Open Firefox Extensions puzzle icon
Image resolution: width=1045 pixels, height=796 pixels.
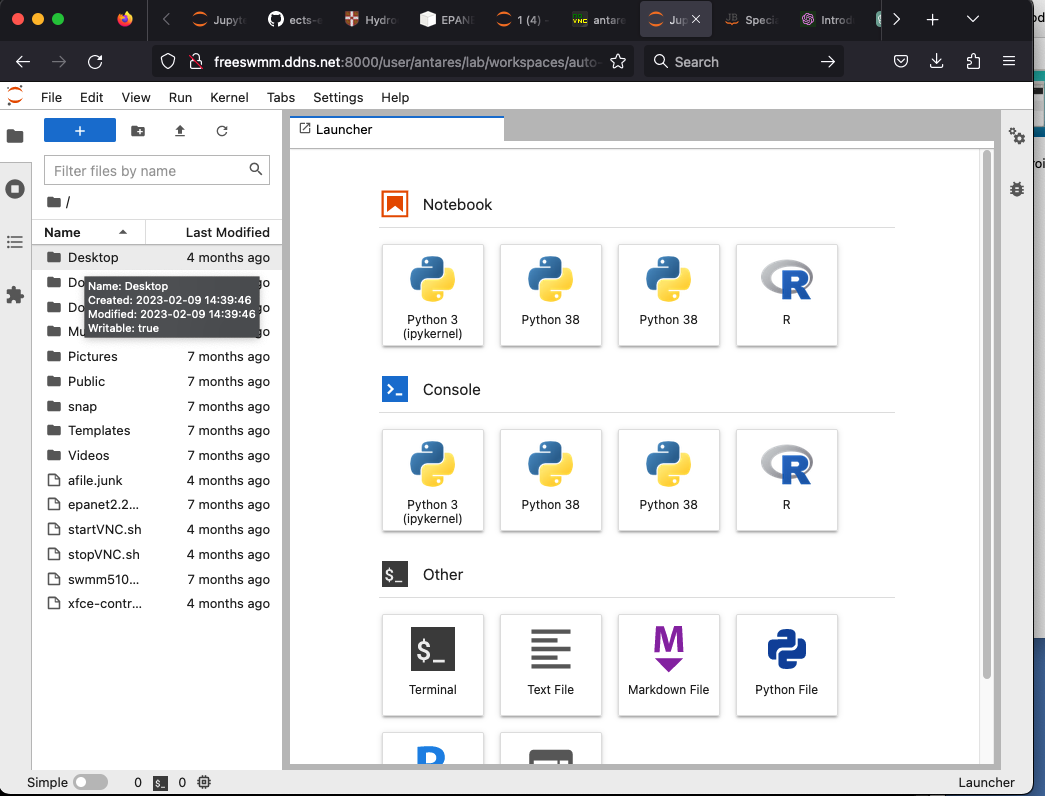click(973, 61)
